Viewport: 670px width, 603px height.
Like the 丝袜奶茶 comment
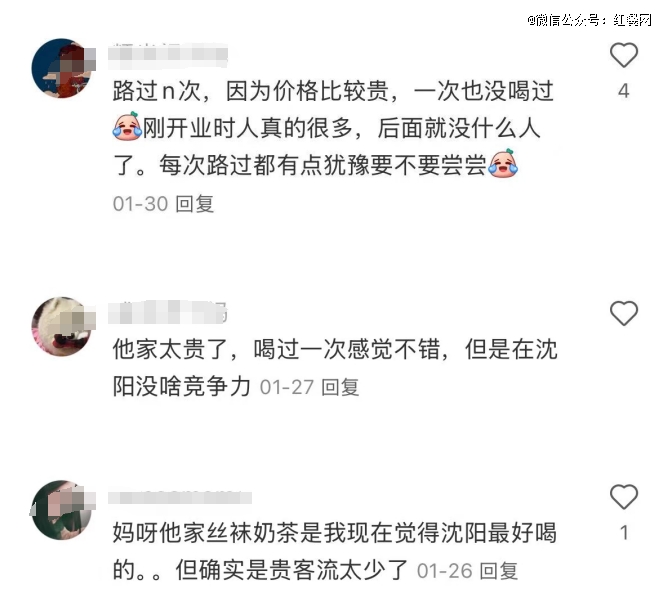click(623, 497)
